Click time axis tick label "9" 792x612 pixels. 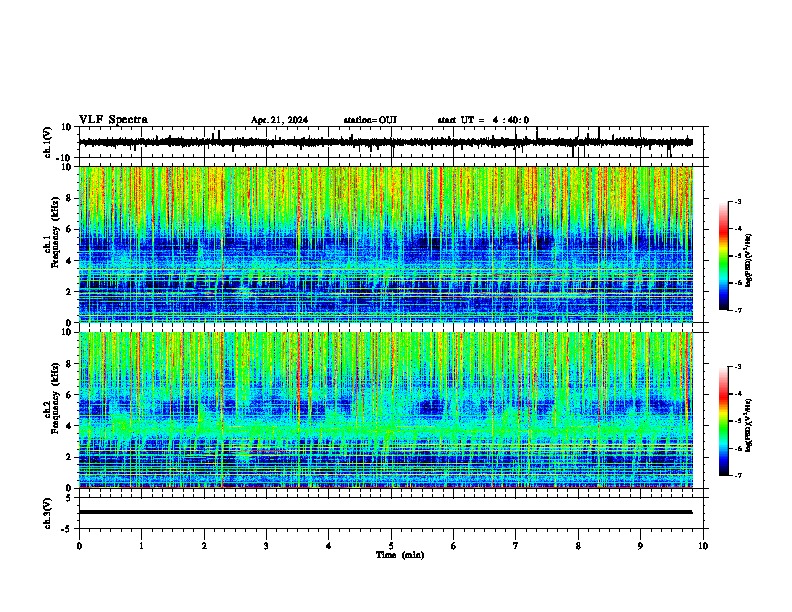(x=640, y=546)
